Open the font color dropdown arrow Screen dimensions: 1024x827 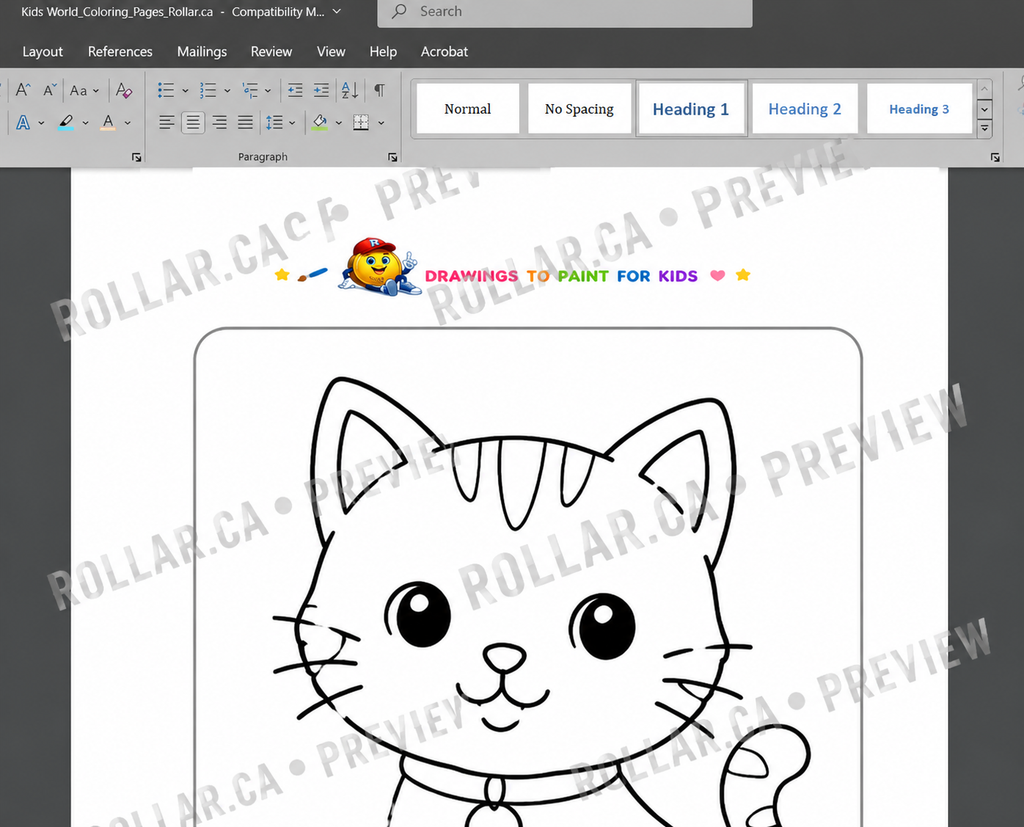pyautogui.click(x=127, y=122)
